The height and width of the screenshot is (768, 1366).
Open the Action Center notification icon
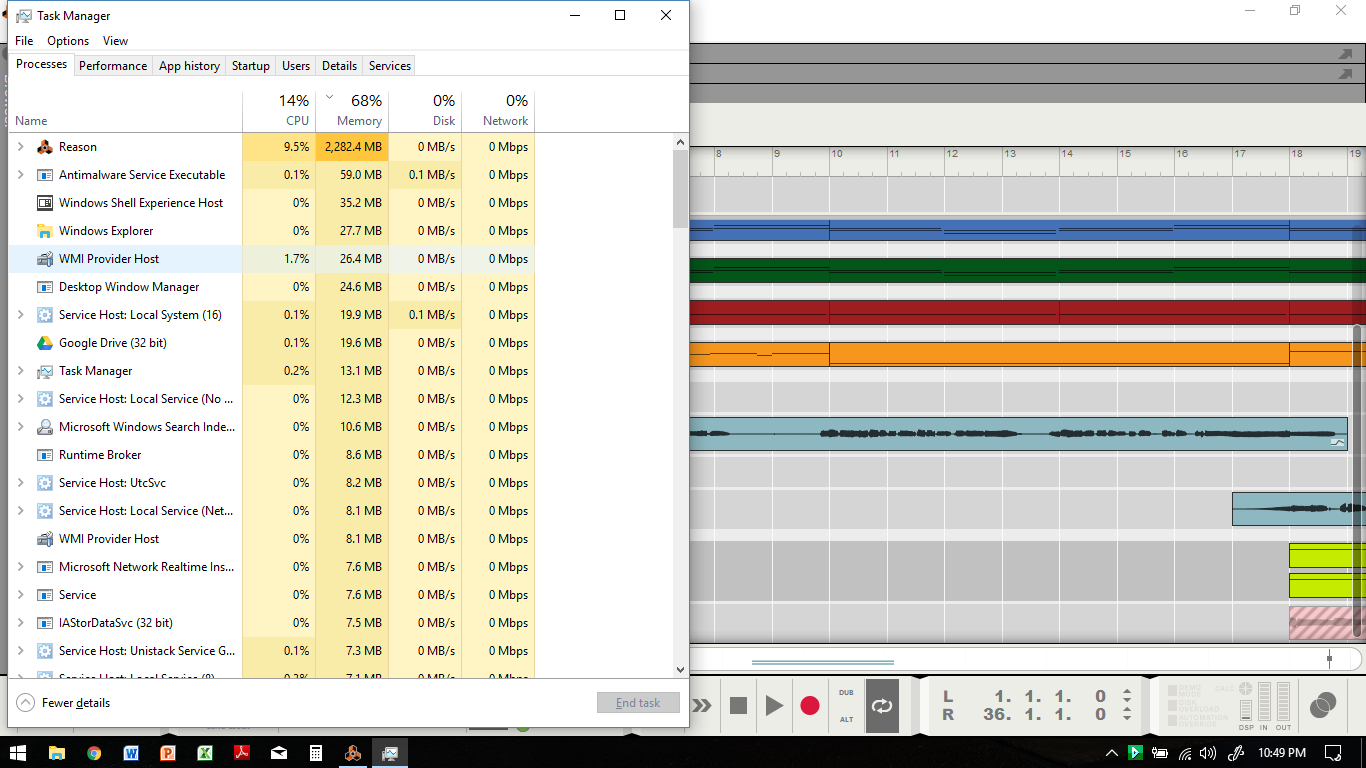(1333, 753)
